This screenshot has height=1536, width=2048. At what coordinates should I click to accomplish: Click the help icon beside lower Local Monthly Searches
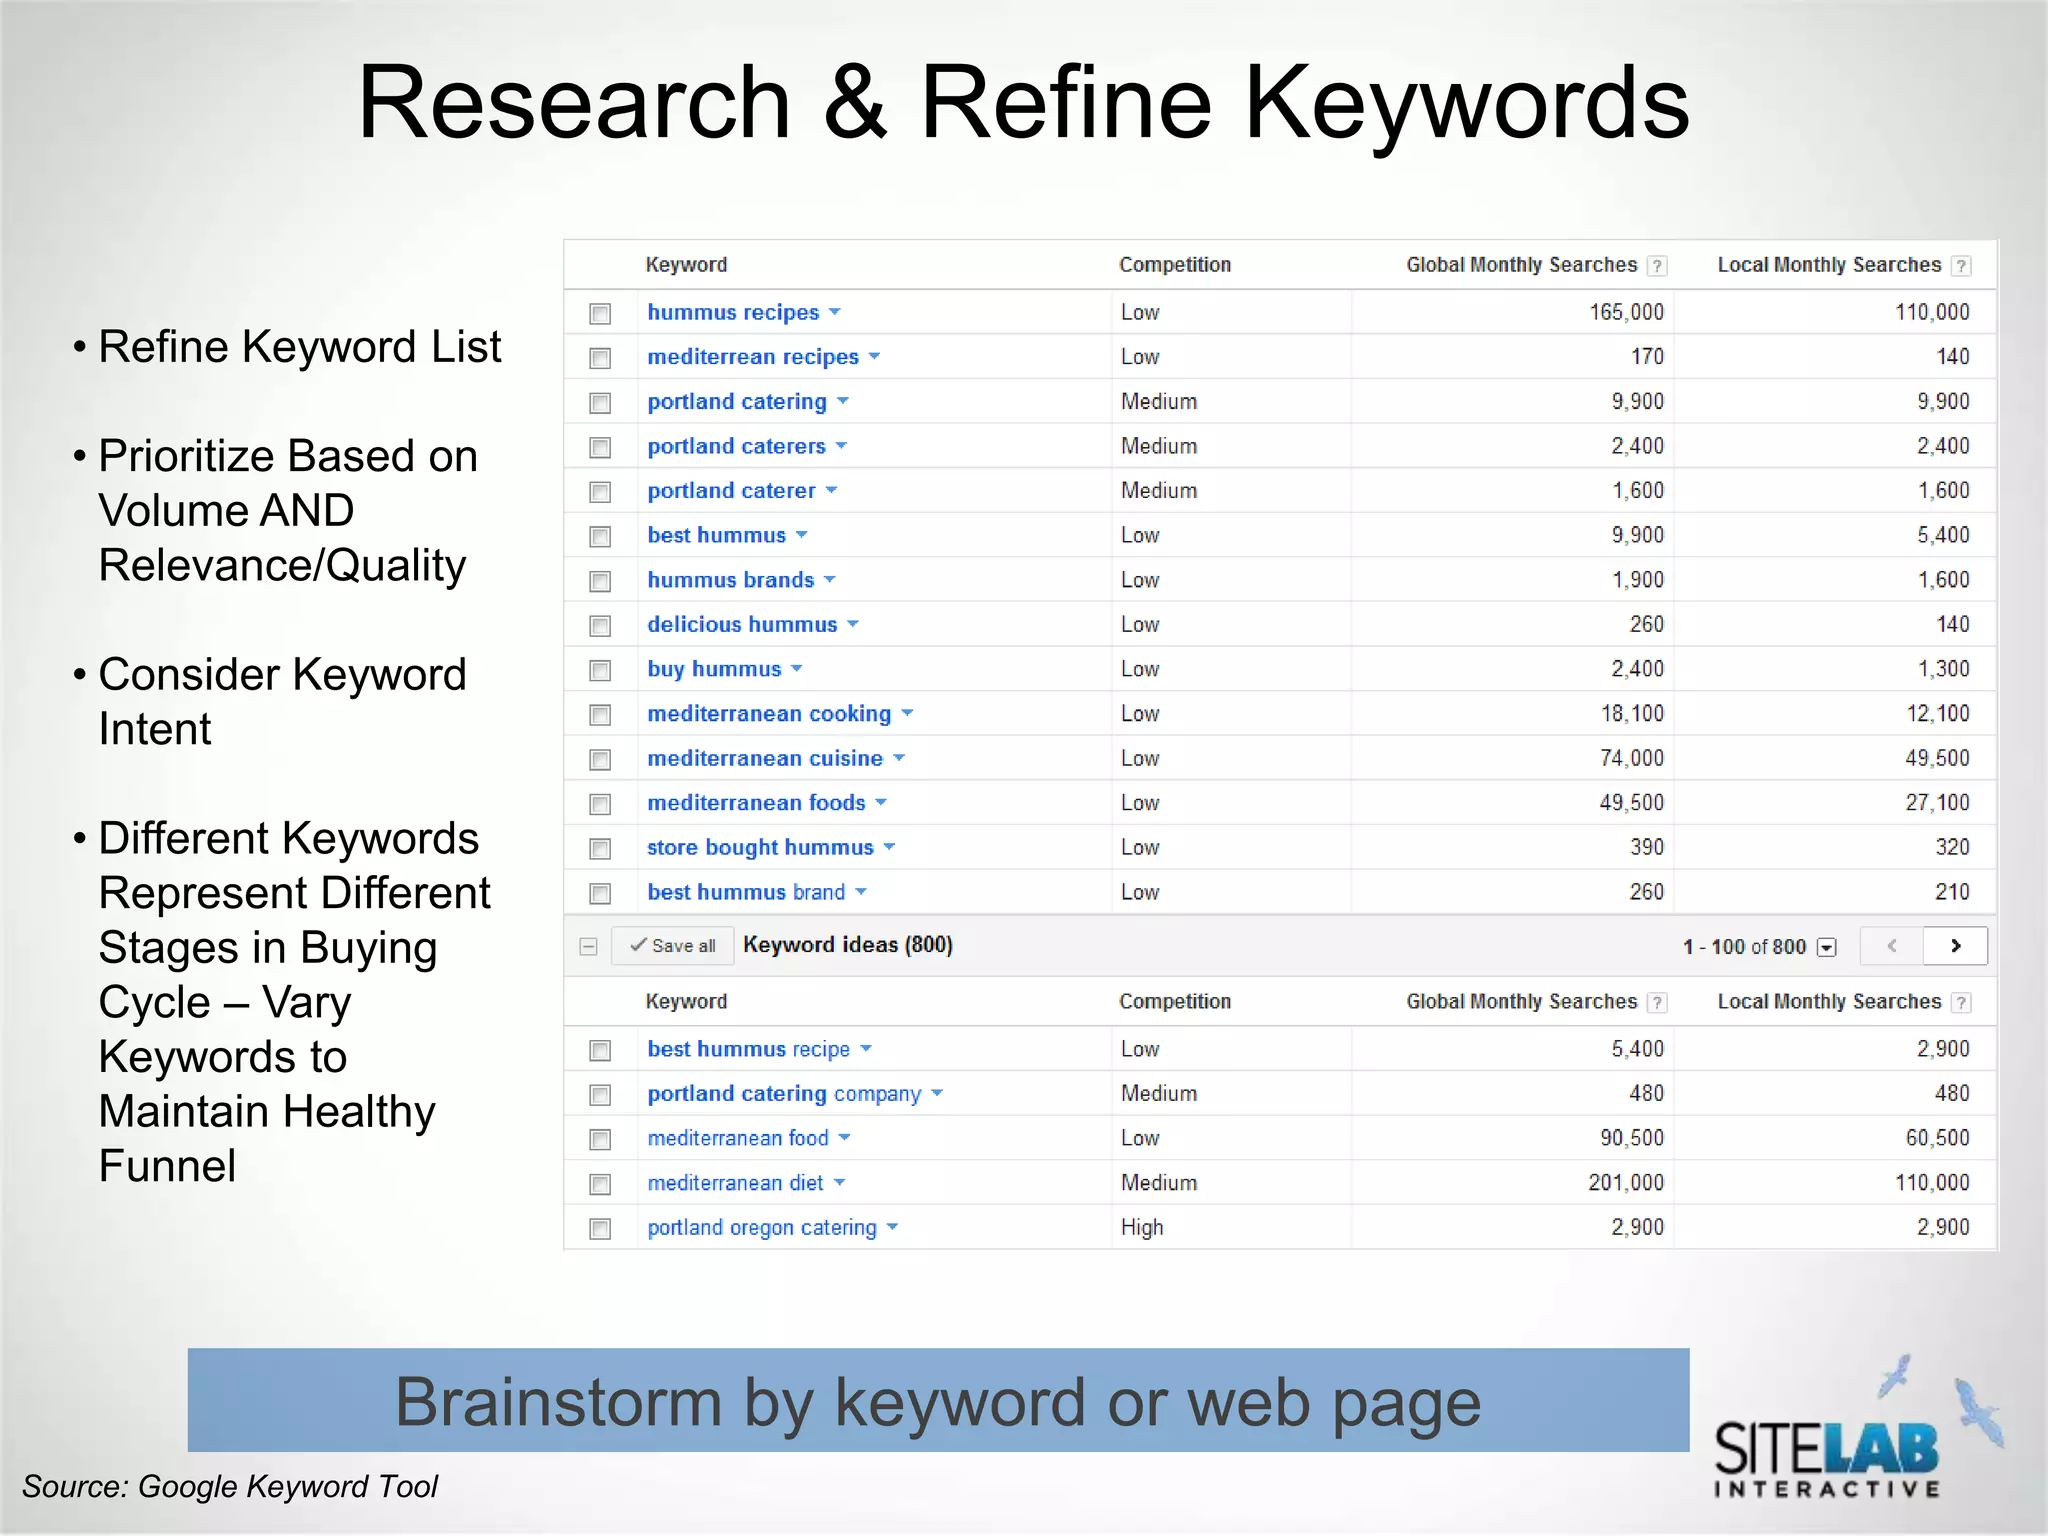(x=1961, y=1003)
